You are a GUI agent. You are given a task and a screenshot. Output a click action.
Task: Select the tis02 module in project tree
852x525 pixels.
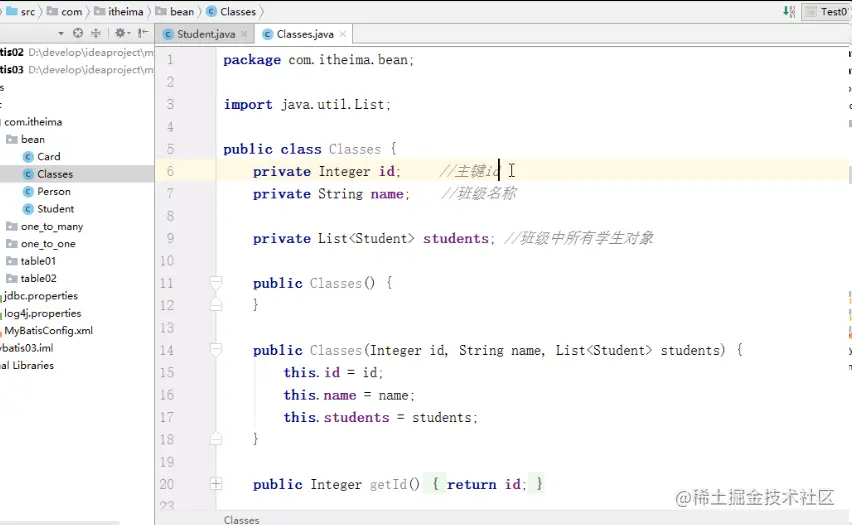tap(77, 52)
